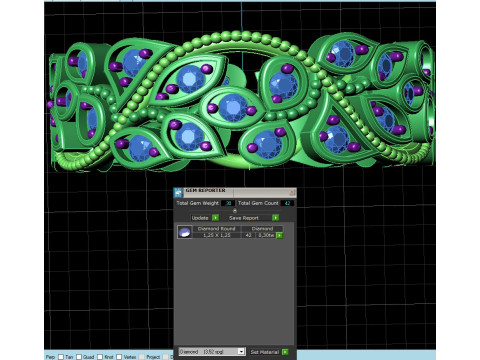Collapse the Gem Reporter summary with the minus toggle
The width and height of the screenshot is (480, 360).
(x=235, y=211)
